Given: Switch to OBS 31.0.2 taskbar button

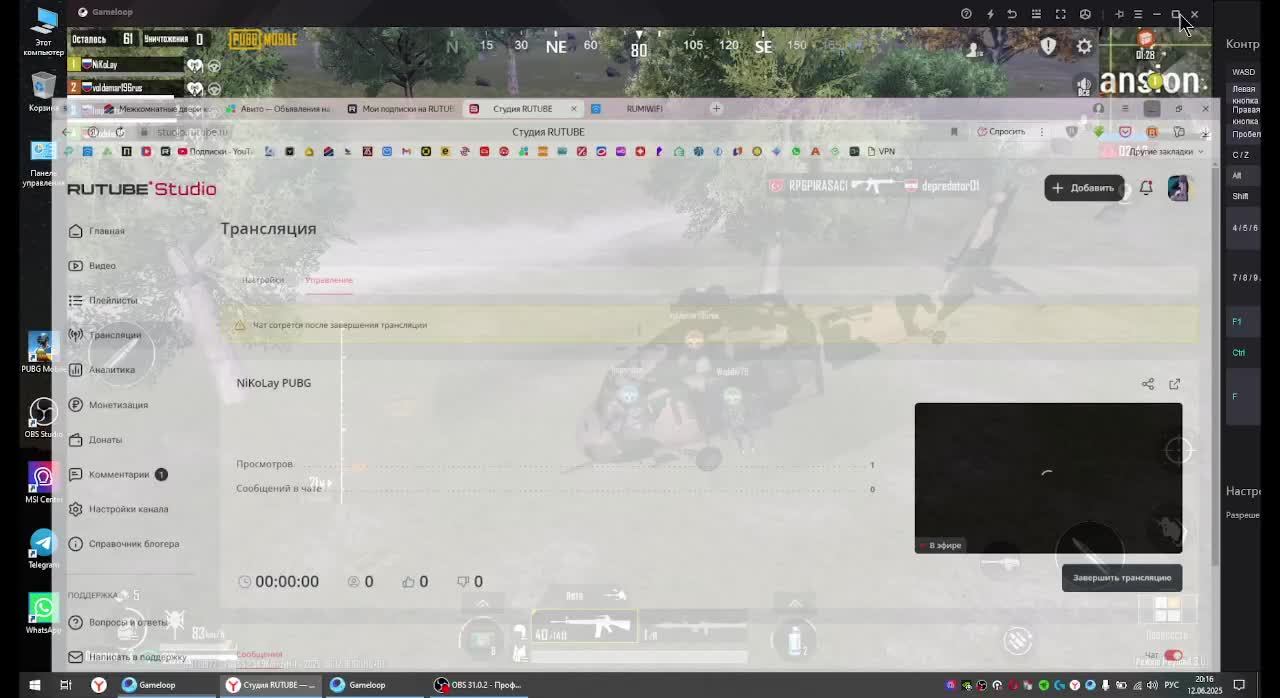Looking at the screenshot, I should tap(478, 685).
